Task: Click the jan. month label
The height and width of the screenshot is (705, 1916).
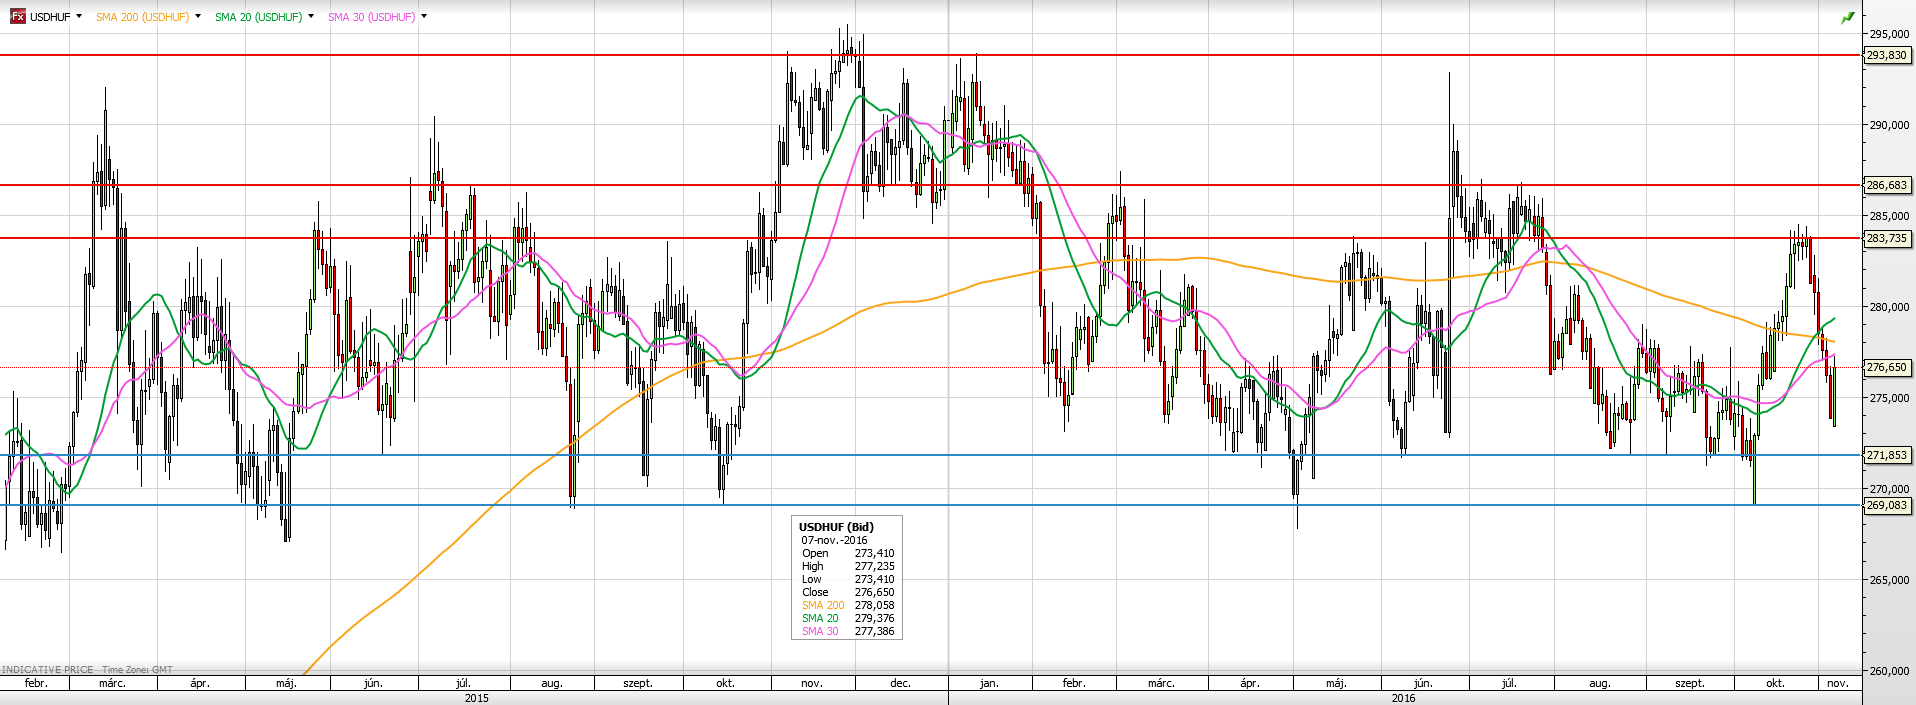Action: click(989, 683)
